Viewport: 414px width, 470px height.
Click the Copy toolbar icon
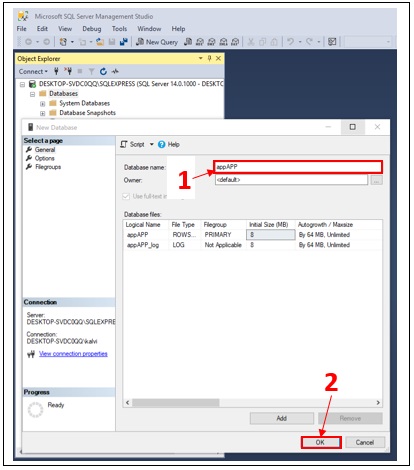pyautogui.click(x=263, y=42)
